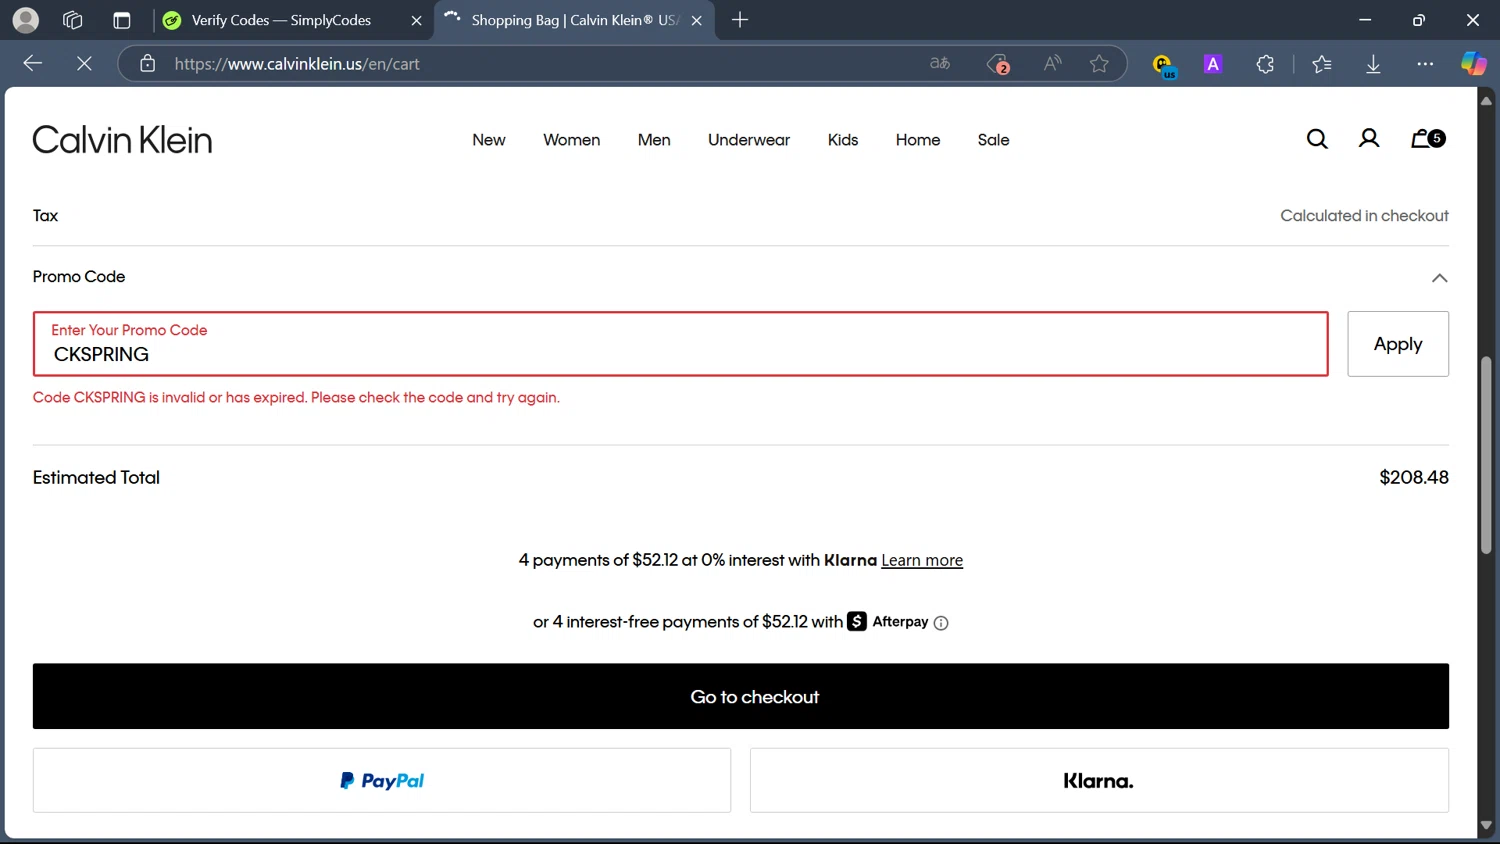Screen dimensions: 1500x844
Task: Pay with the Klarna. button
Action: coord(1099,781)
